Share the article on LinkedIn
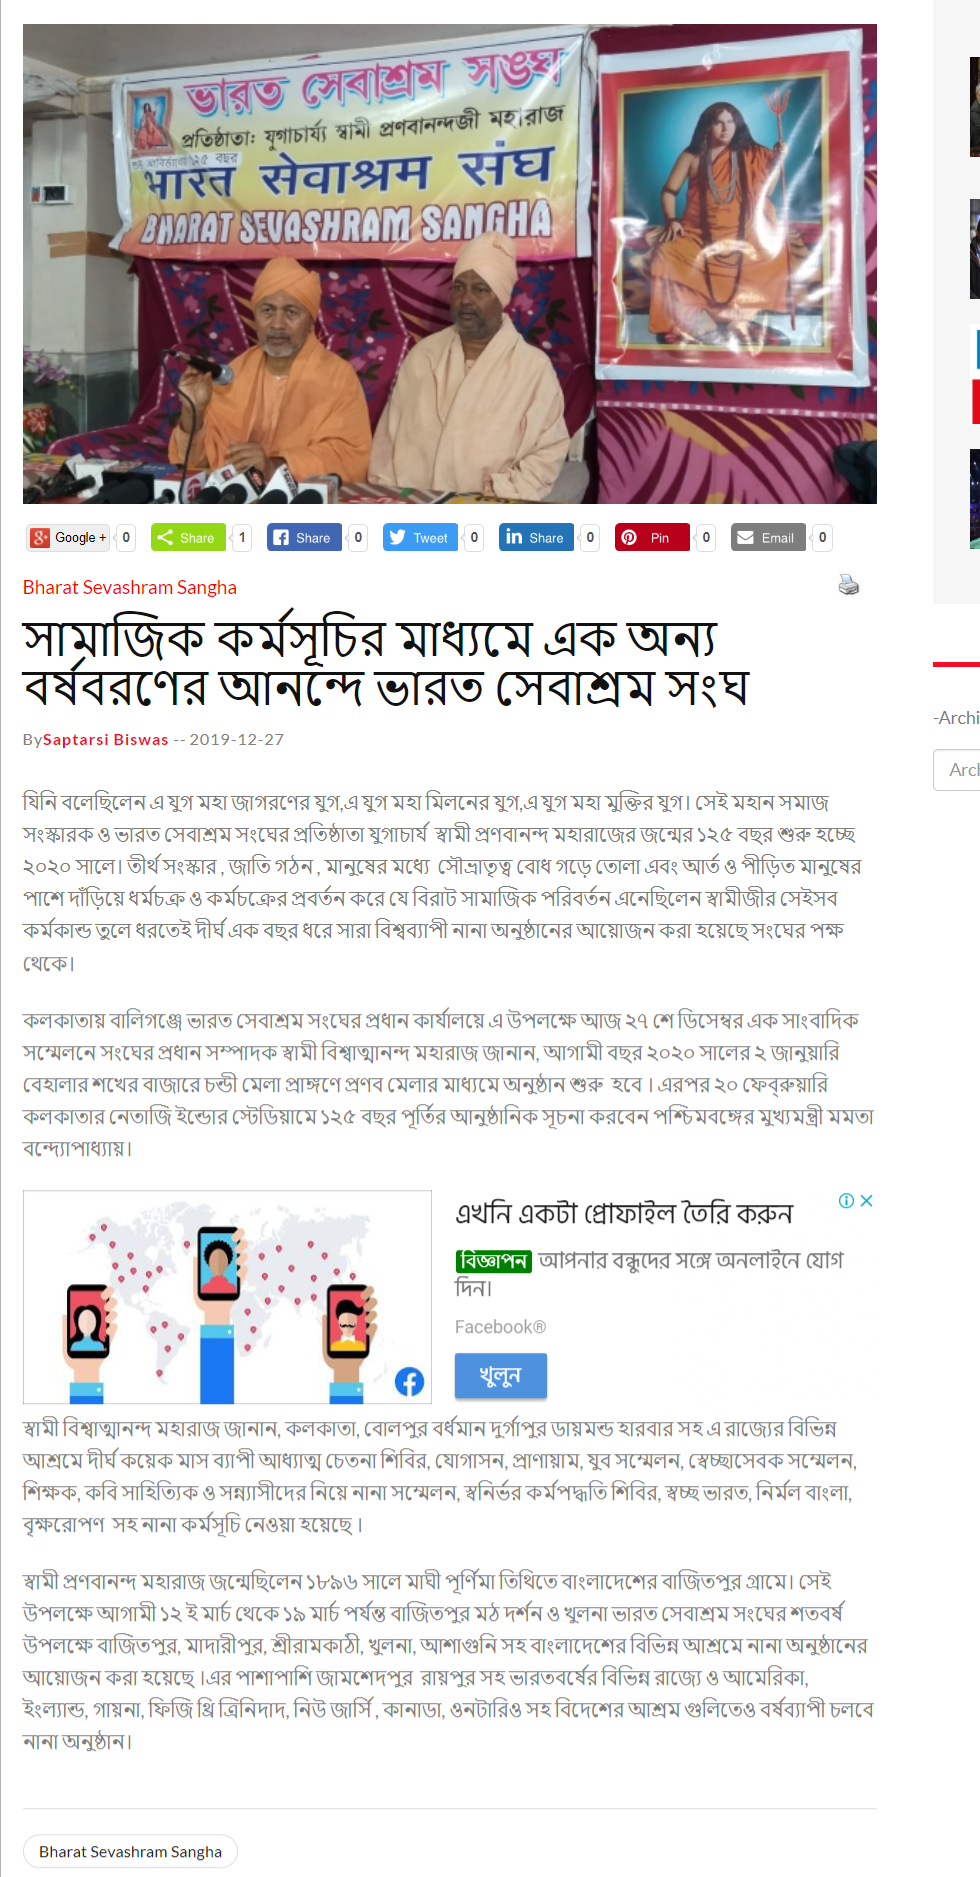 [x=536, y=538]
